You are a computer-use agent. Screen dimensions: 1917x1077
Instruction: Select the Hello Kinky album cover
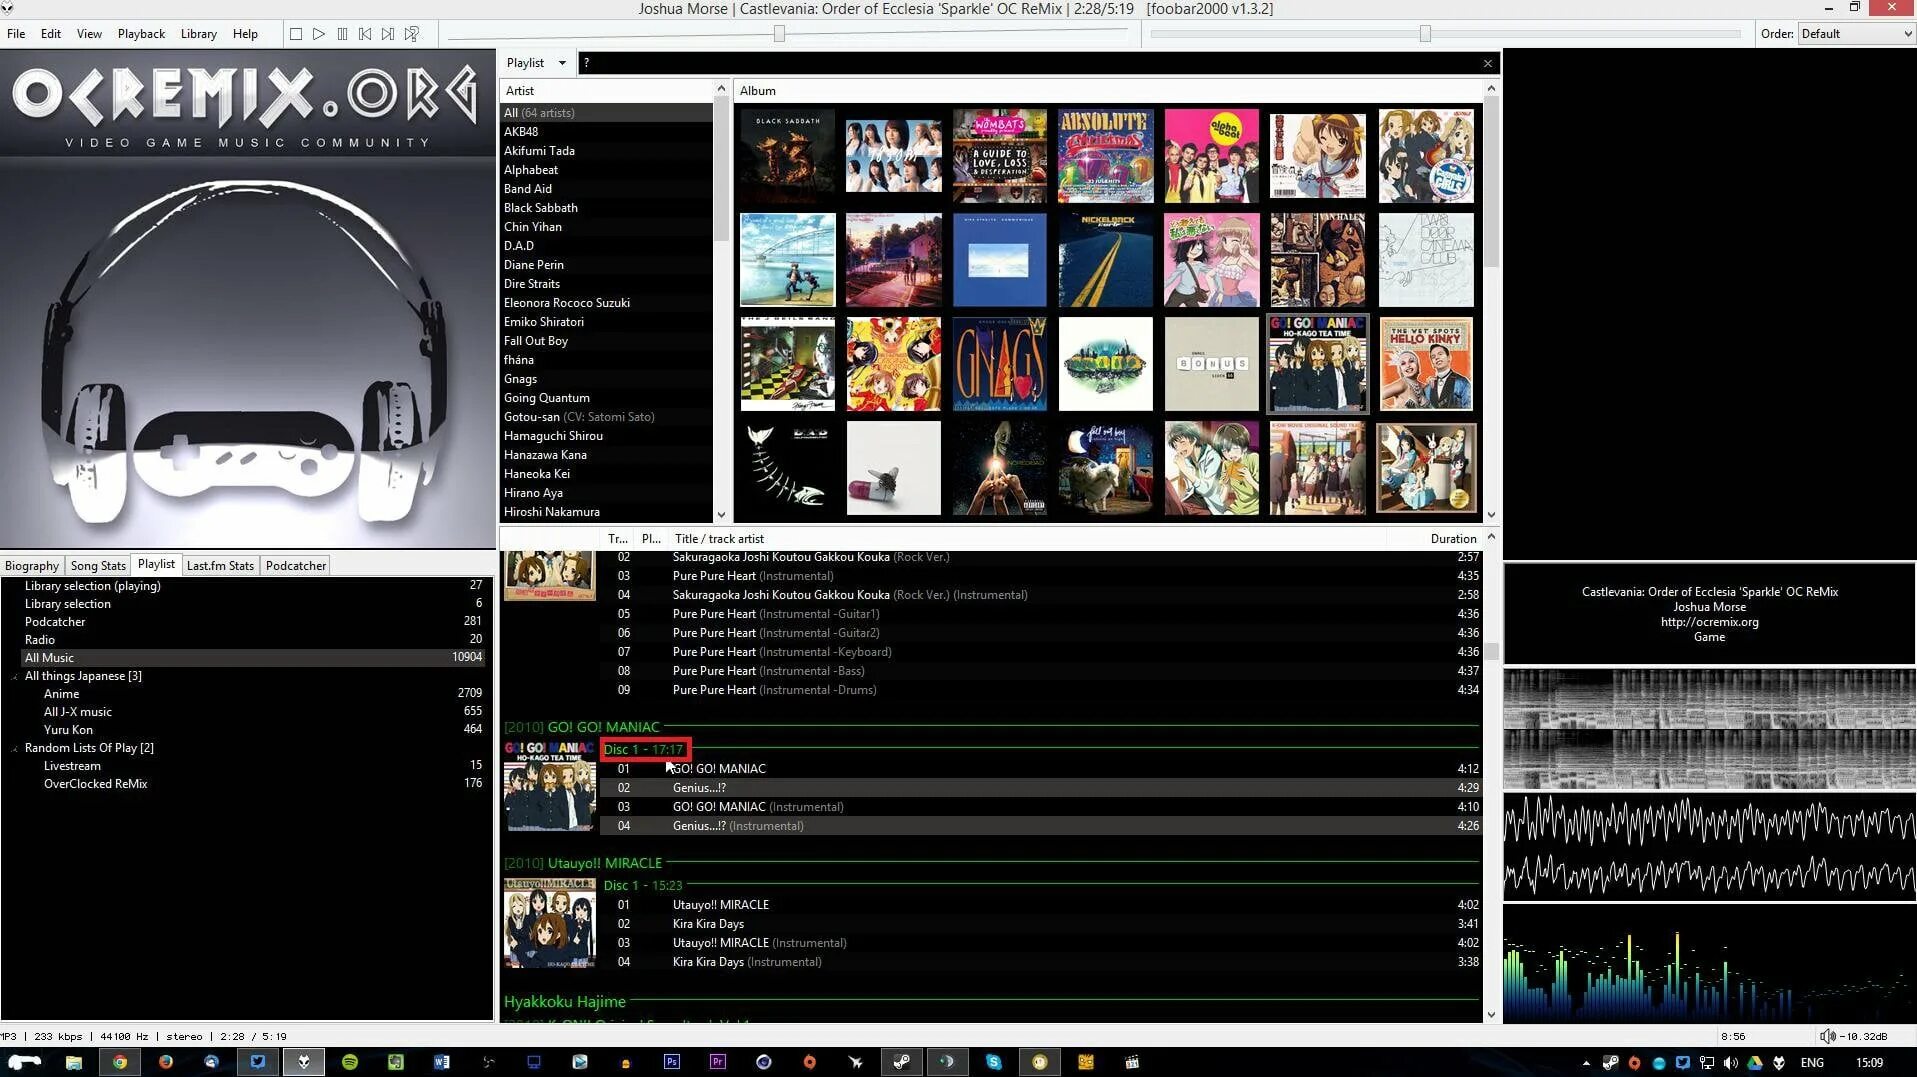click(1426, 364)
